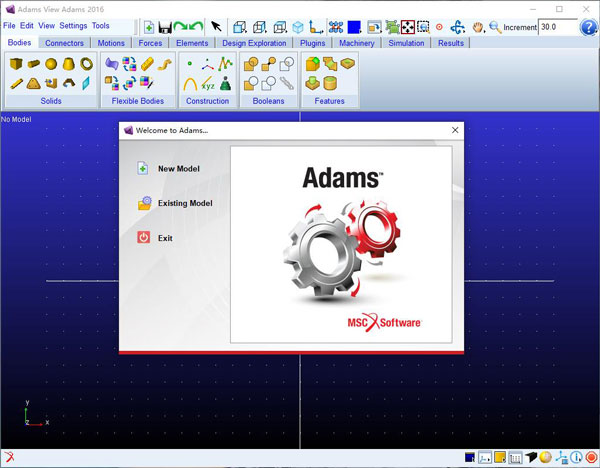This screenshot has width=600, height=468.
Task: Click the yellow flexible beam icon
Action: coord(147,64)
